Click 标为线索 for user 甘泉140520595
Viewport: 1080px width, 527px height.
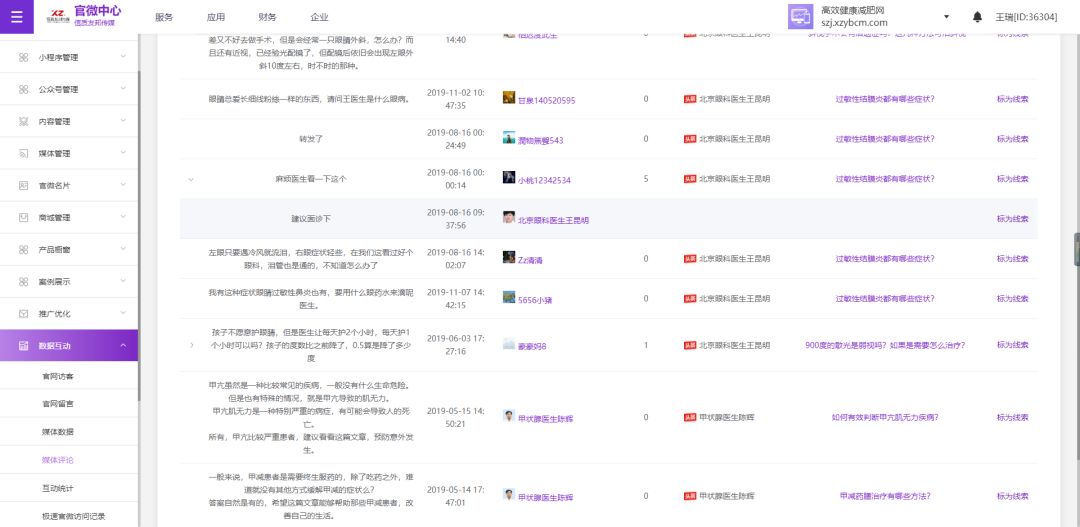click(x=1011, y=99)
